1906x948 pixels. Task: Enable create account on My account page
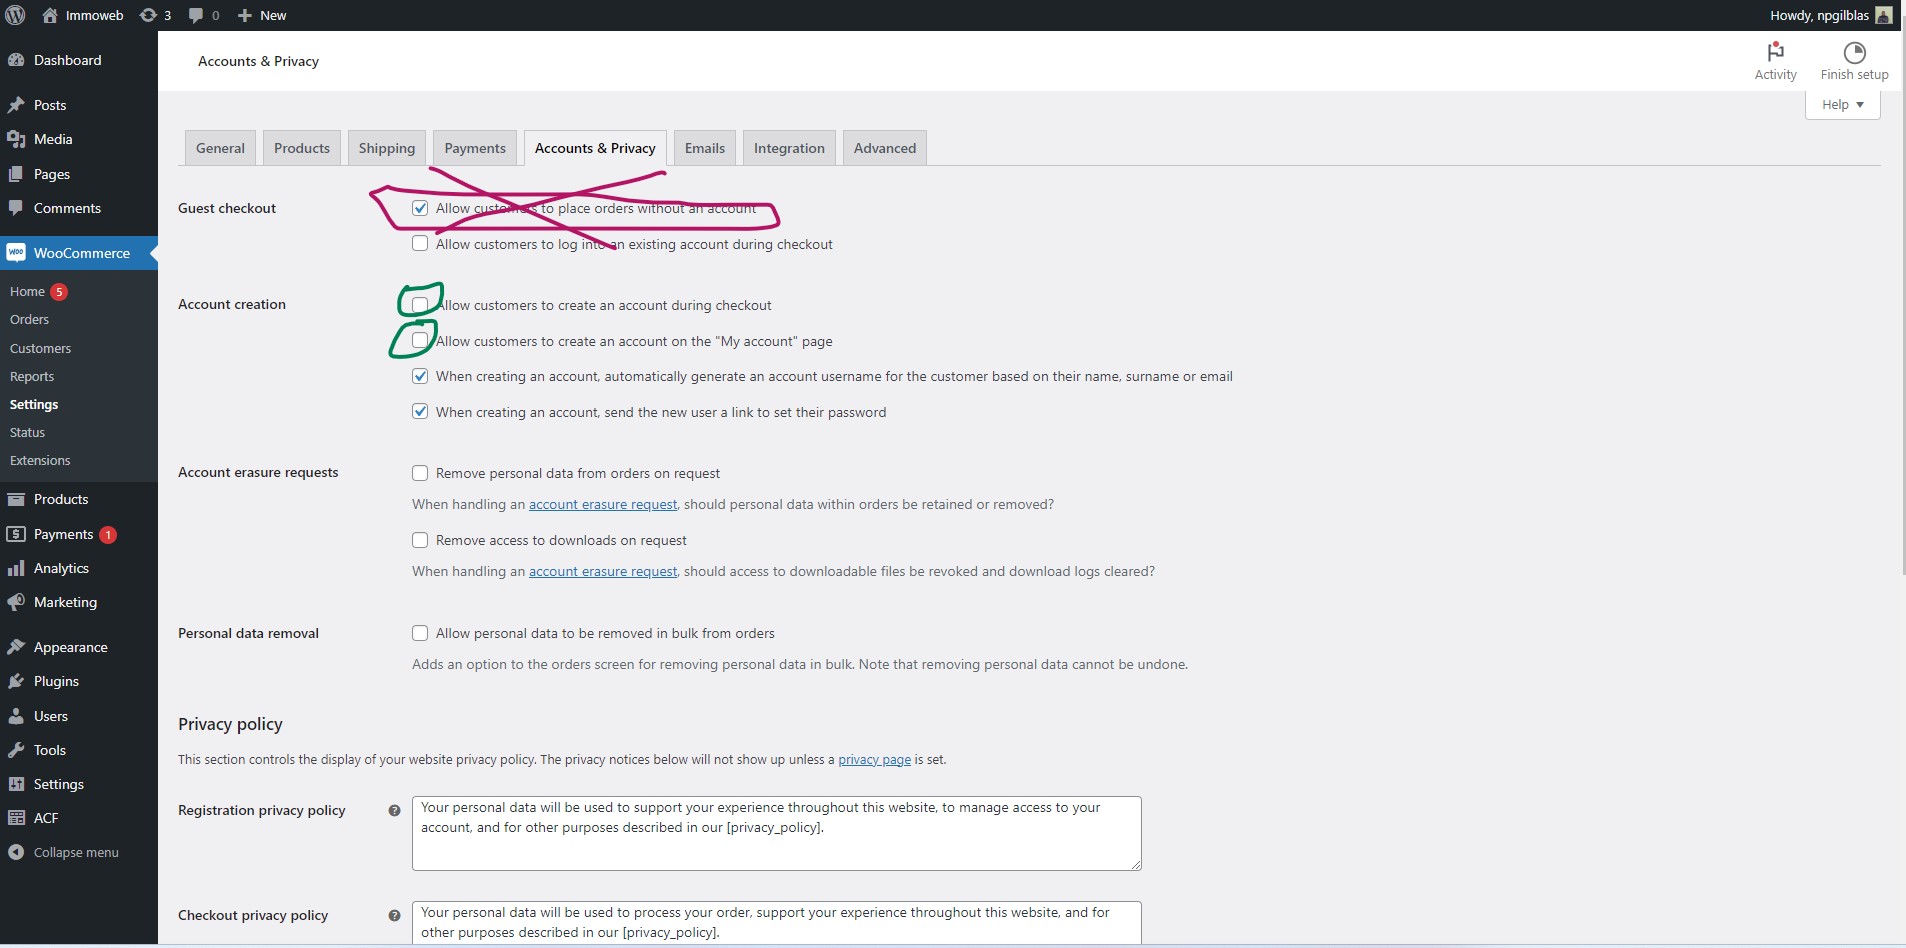click(x=420, y=340)
